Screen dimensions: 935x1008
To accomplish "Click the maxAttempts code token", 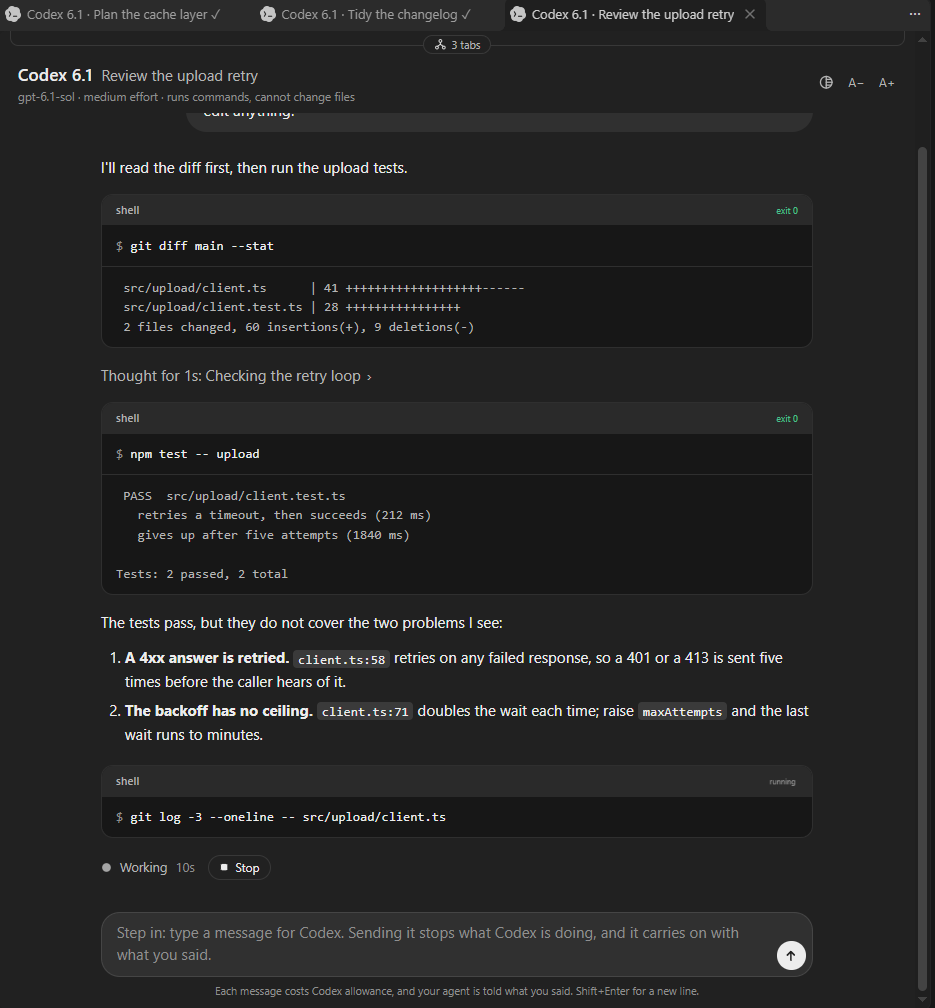I will [x=682, y=712].
